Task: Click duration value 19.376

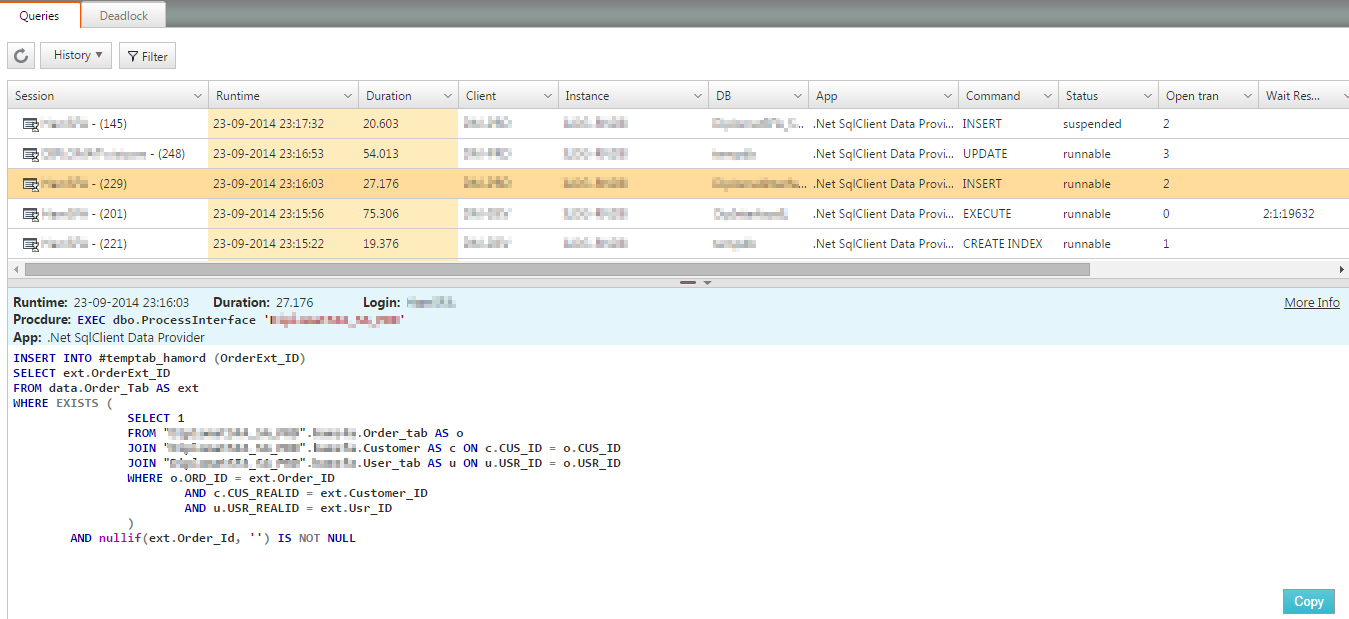Action: 381,244
